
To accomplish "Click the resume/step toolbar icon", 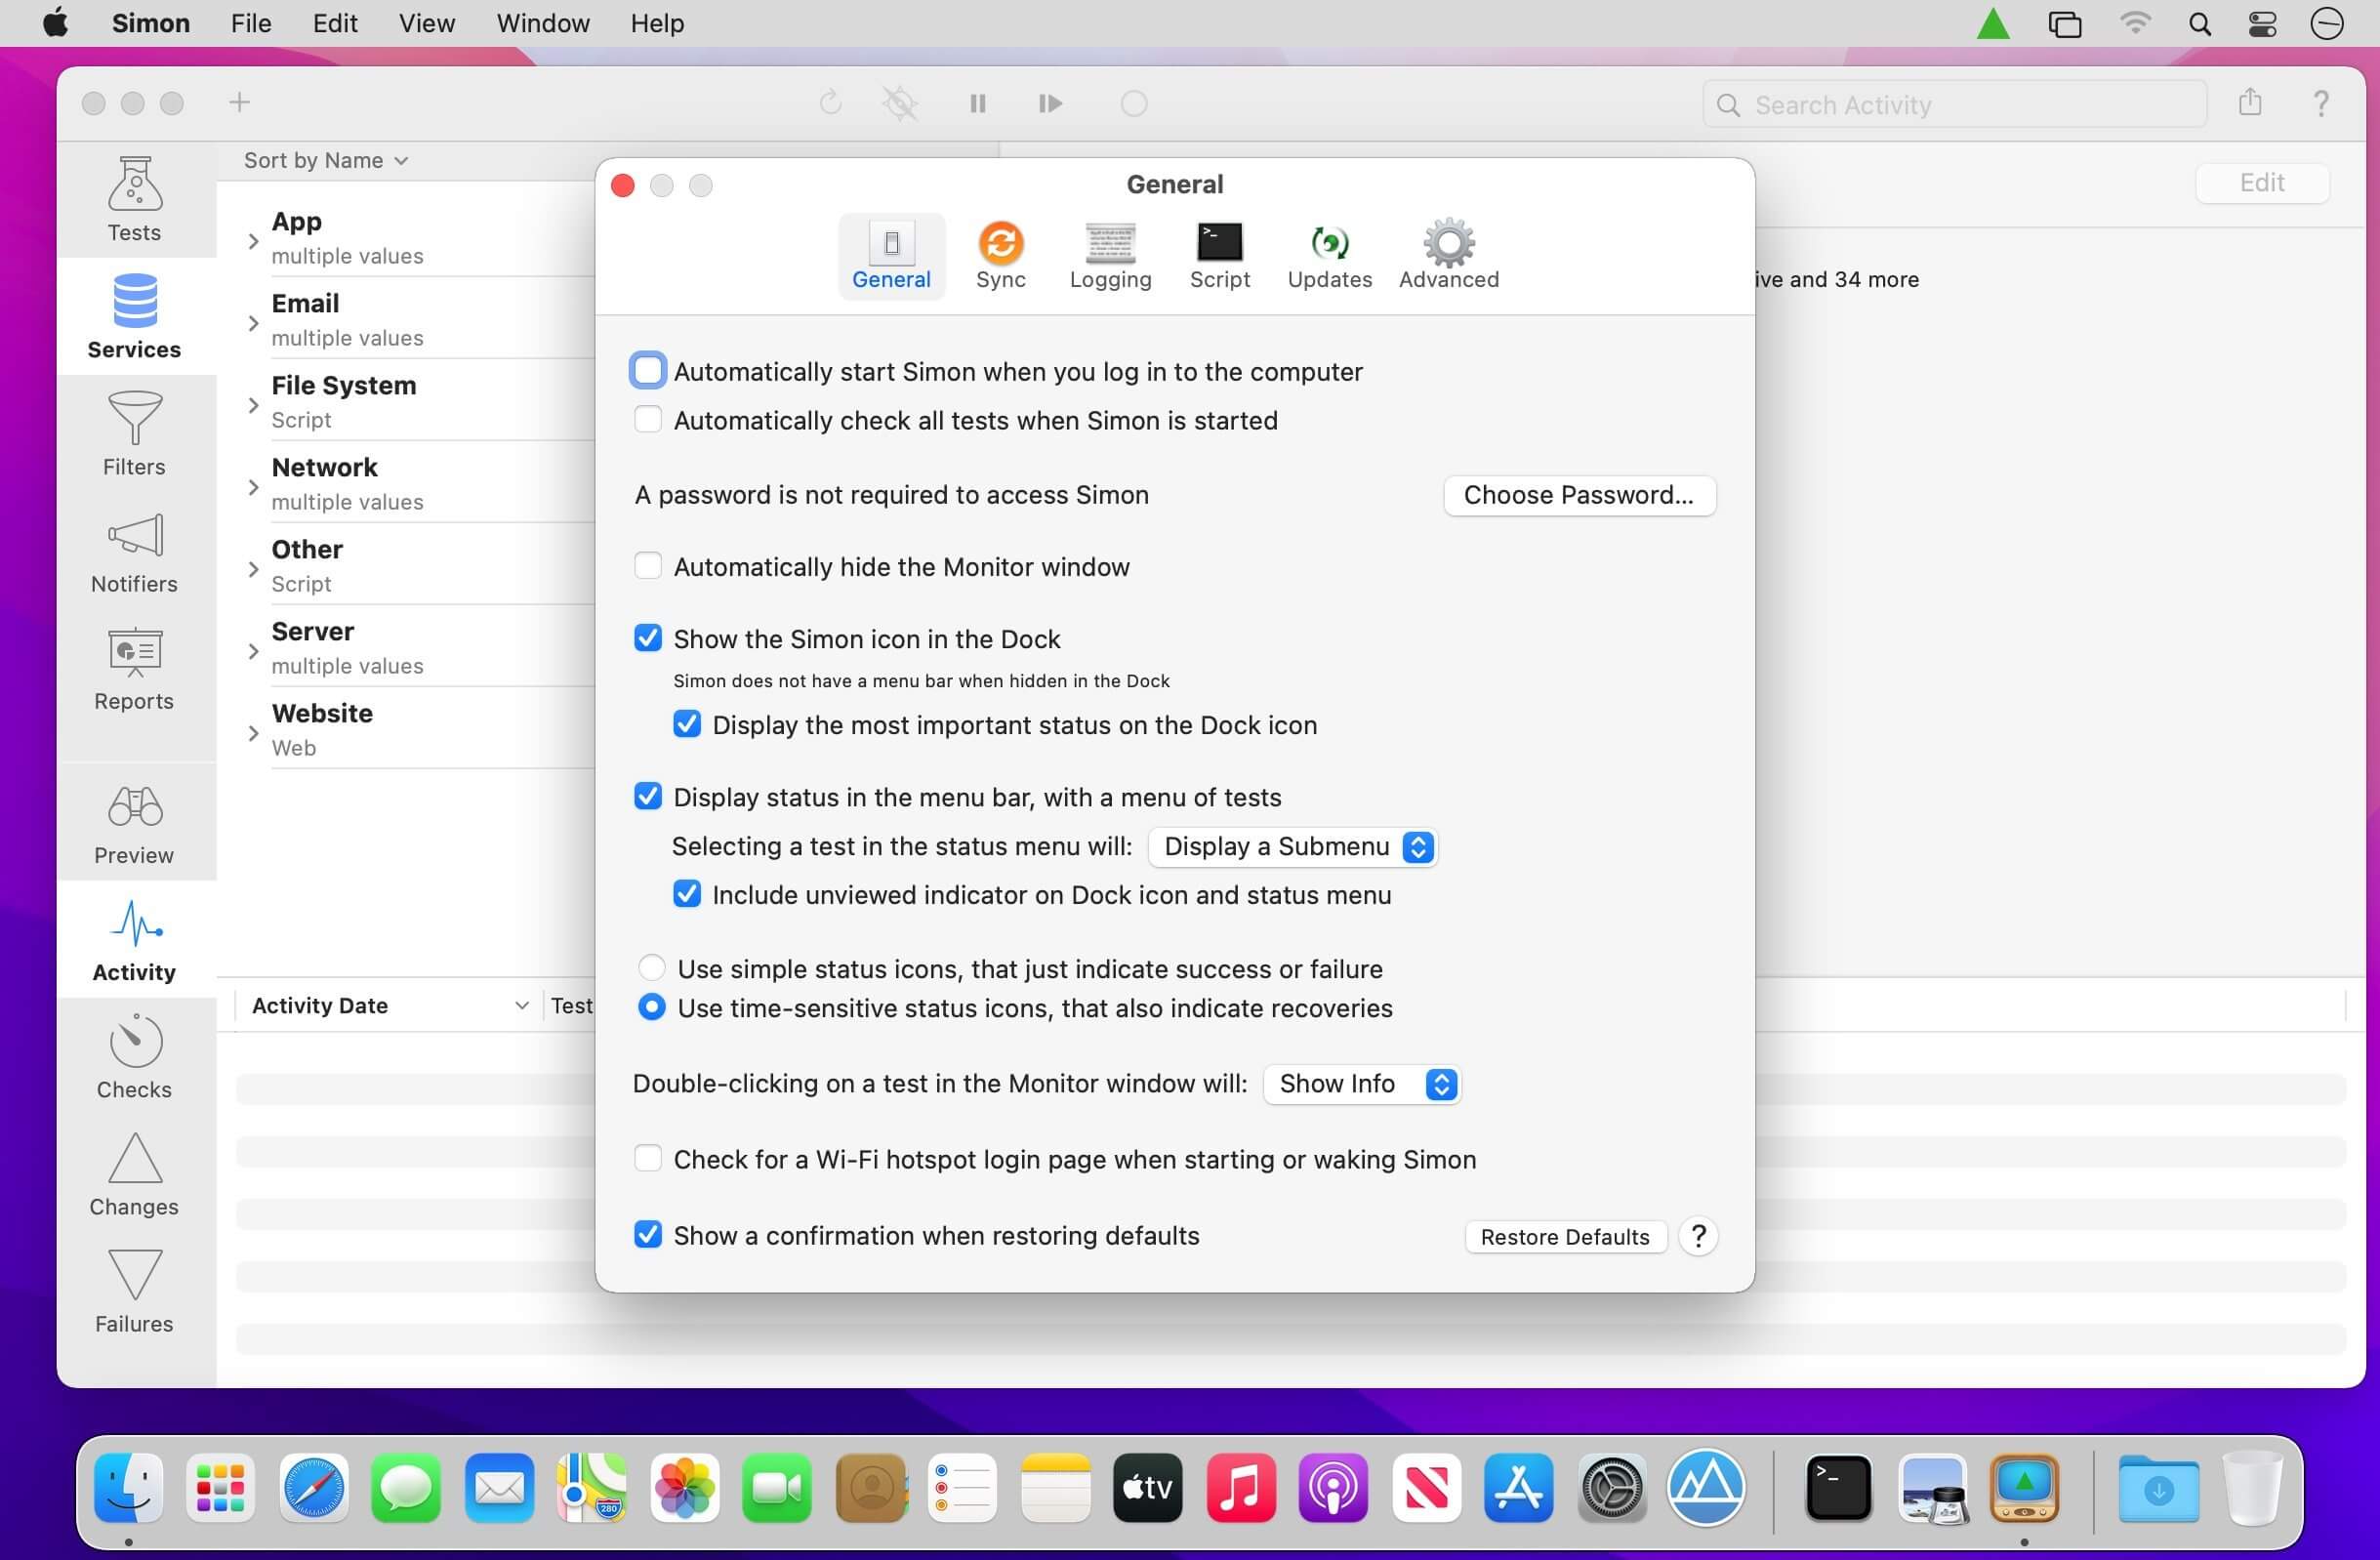I will (1049, 103).
